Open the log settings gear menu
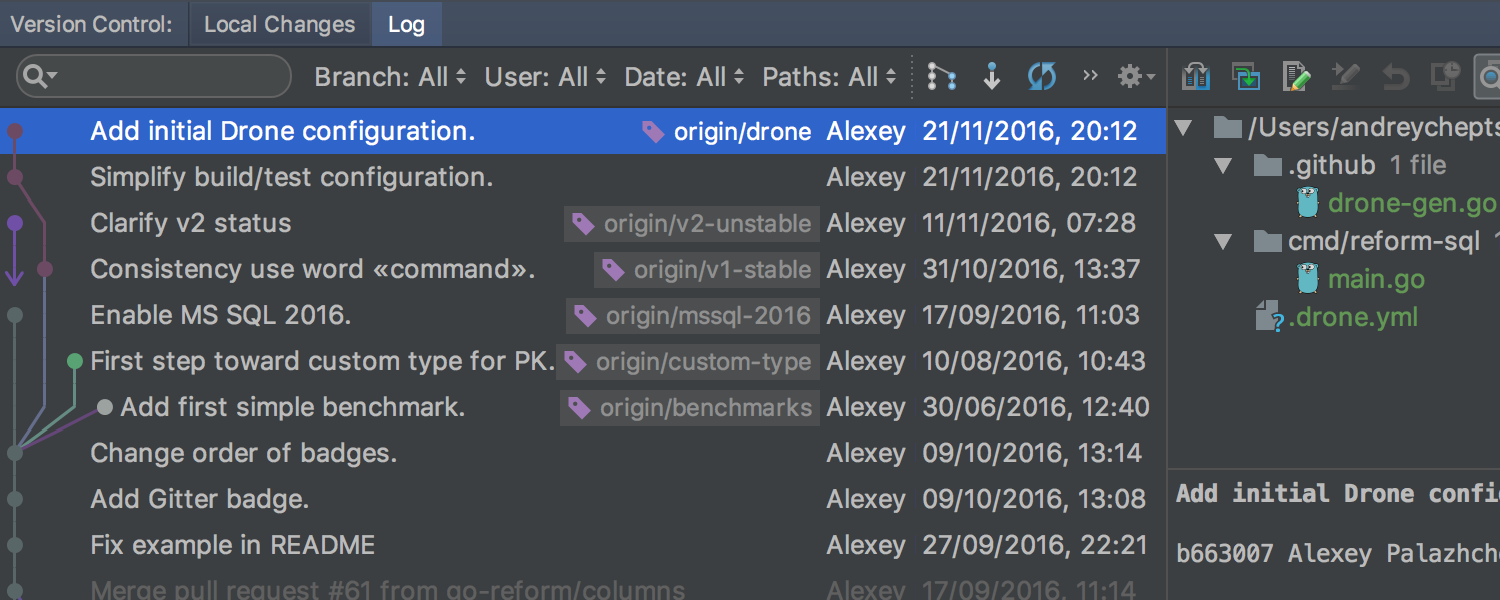This screenshot has width=1500, height=600. [1135, 77]
